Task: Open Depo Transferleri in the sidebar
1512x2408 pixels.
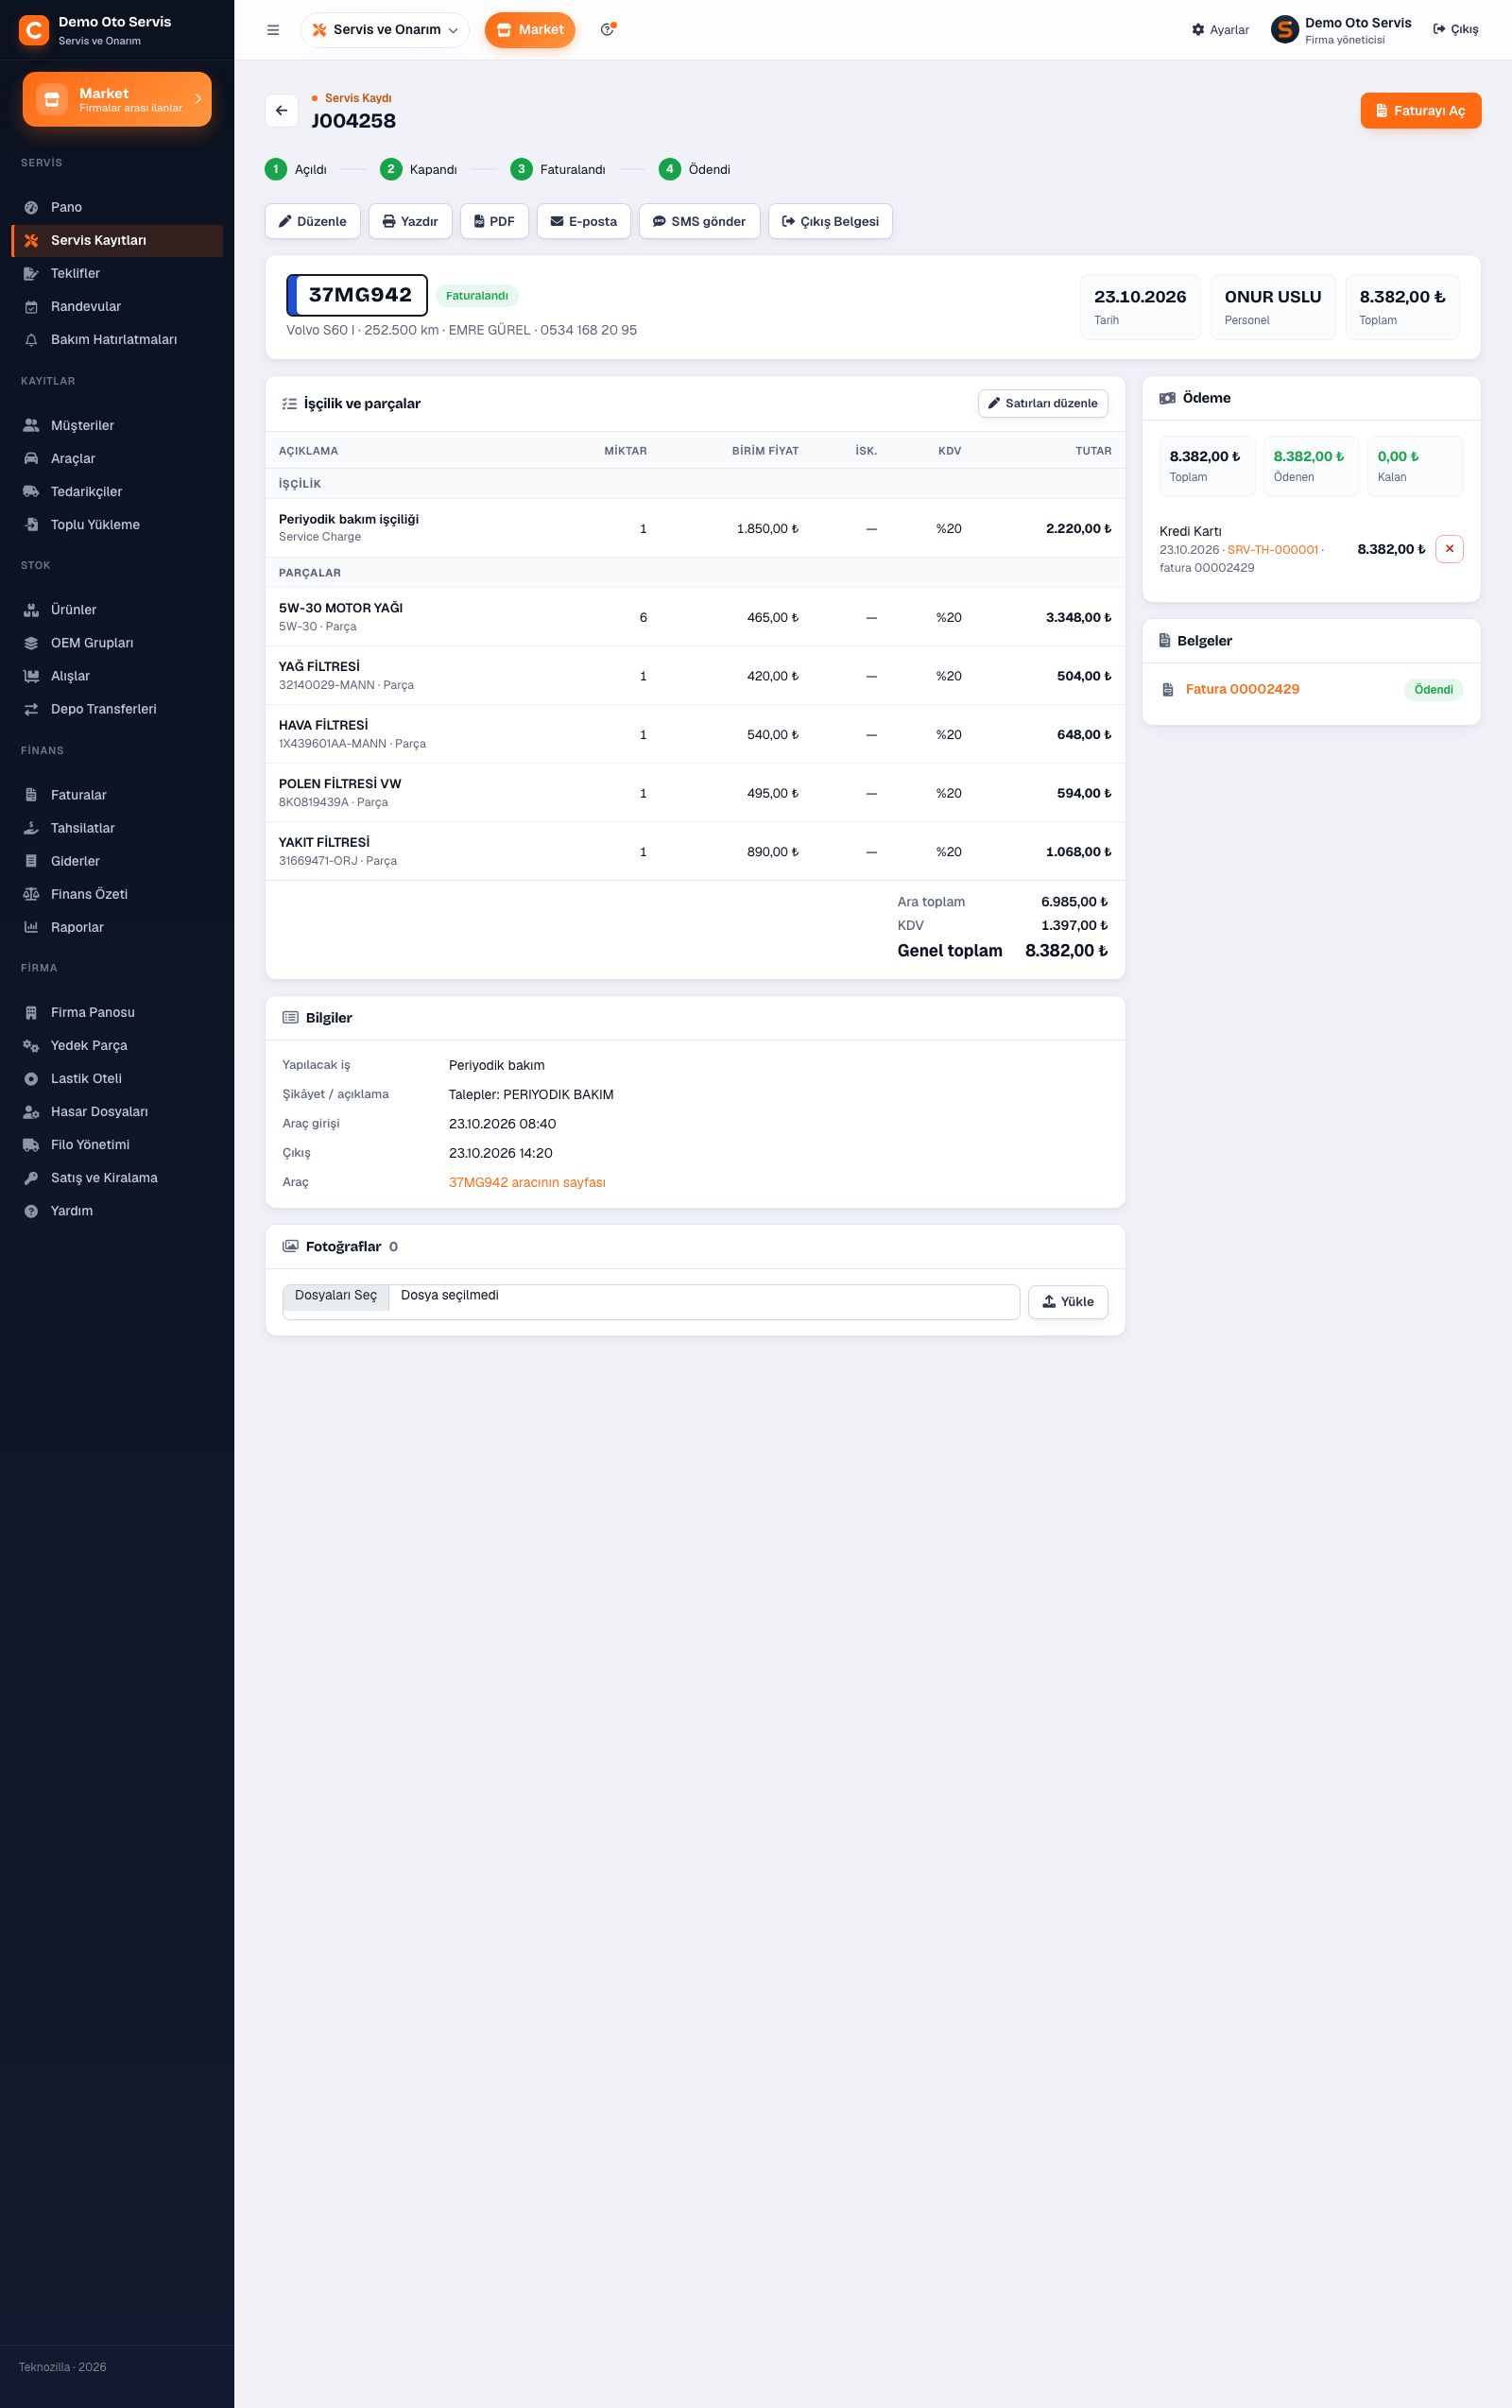Action: tap(117, 709)
